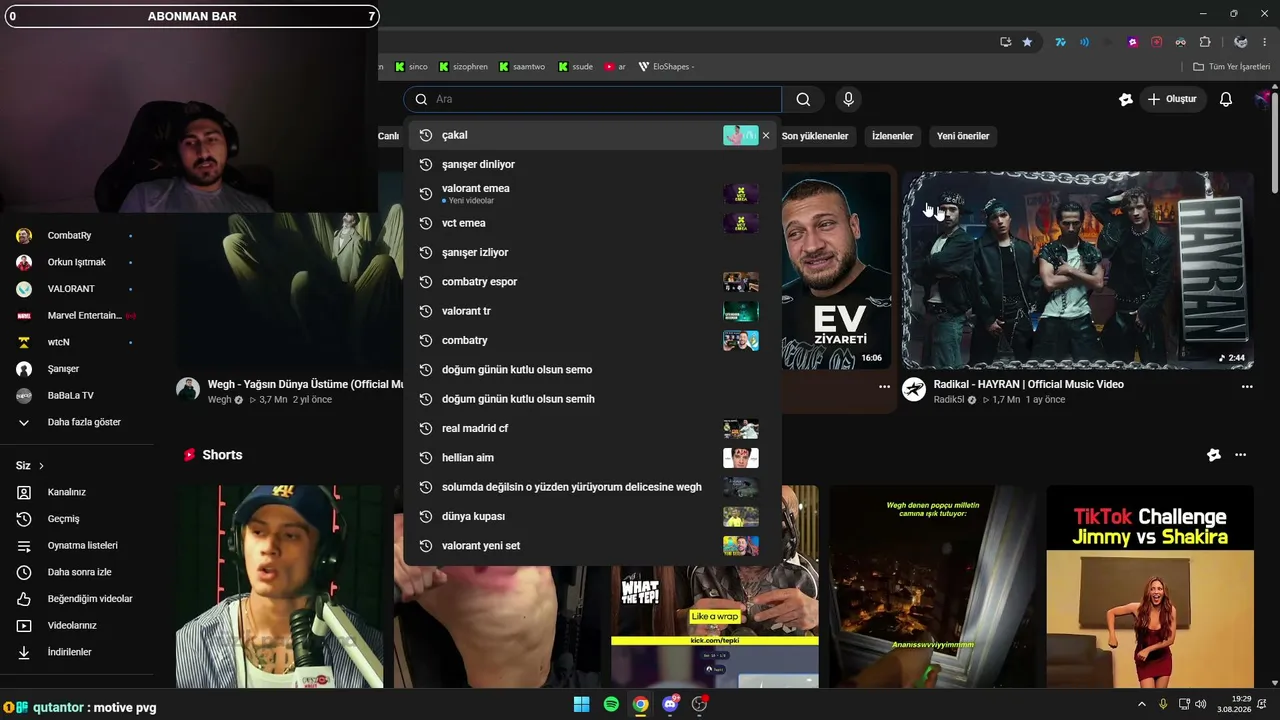Open the EloShapes bookmark

(x=666, y=67)
